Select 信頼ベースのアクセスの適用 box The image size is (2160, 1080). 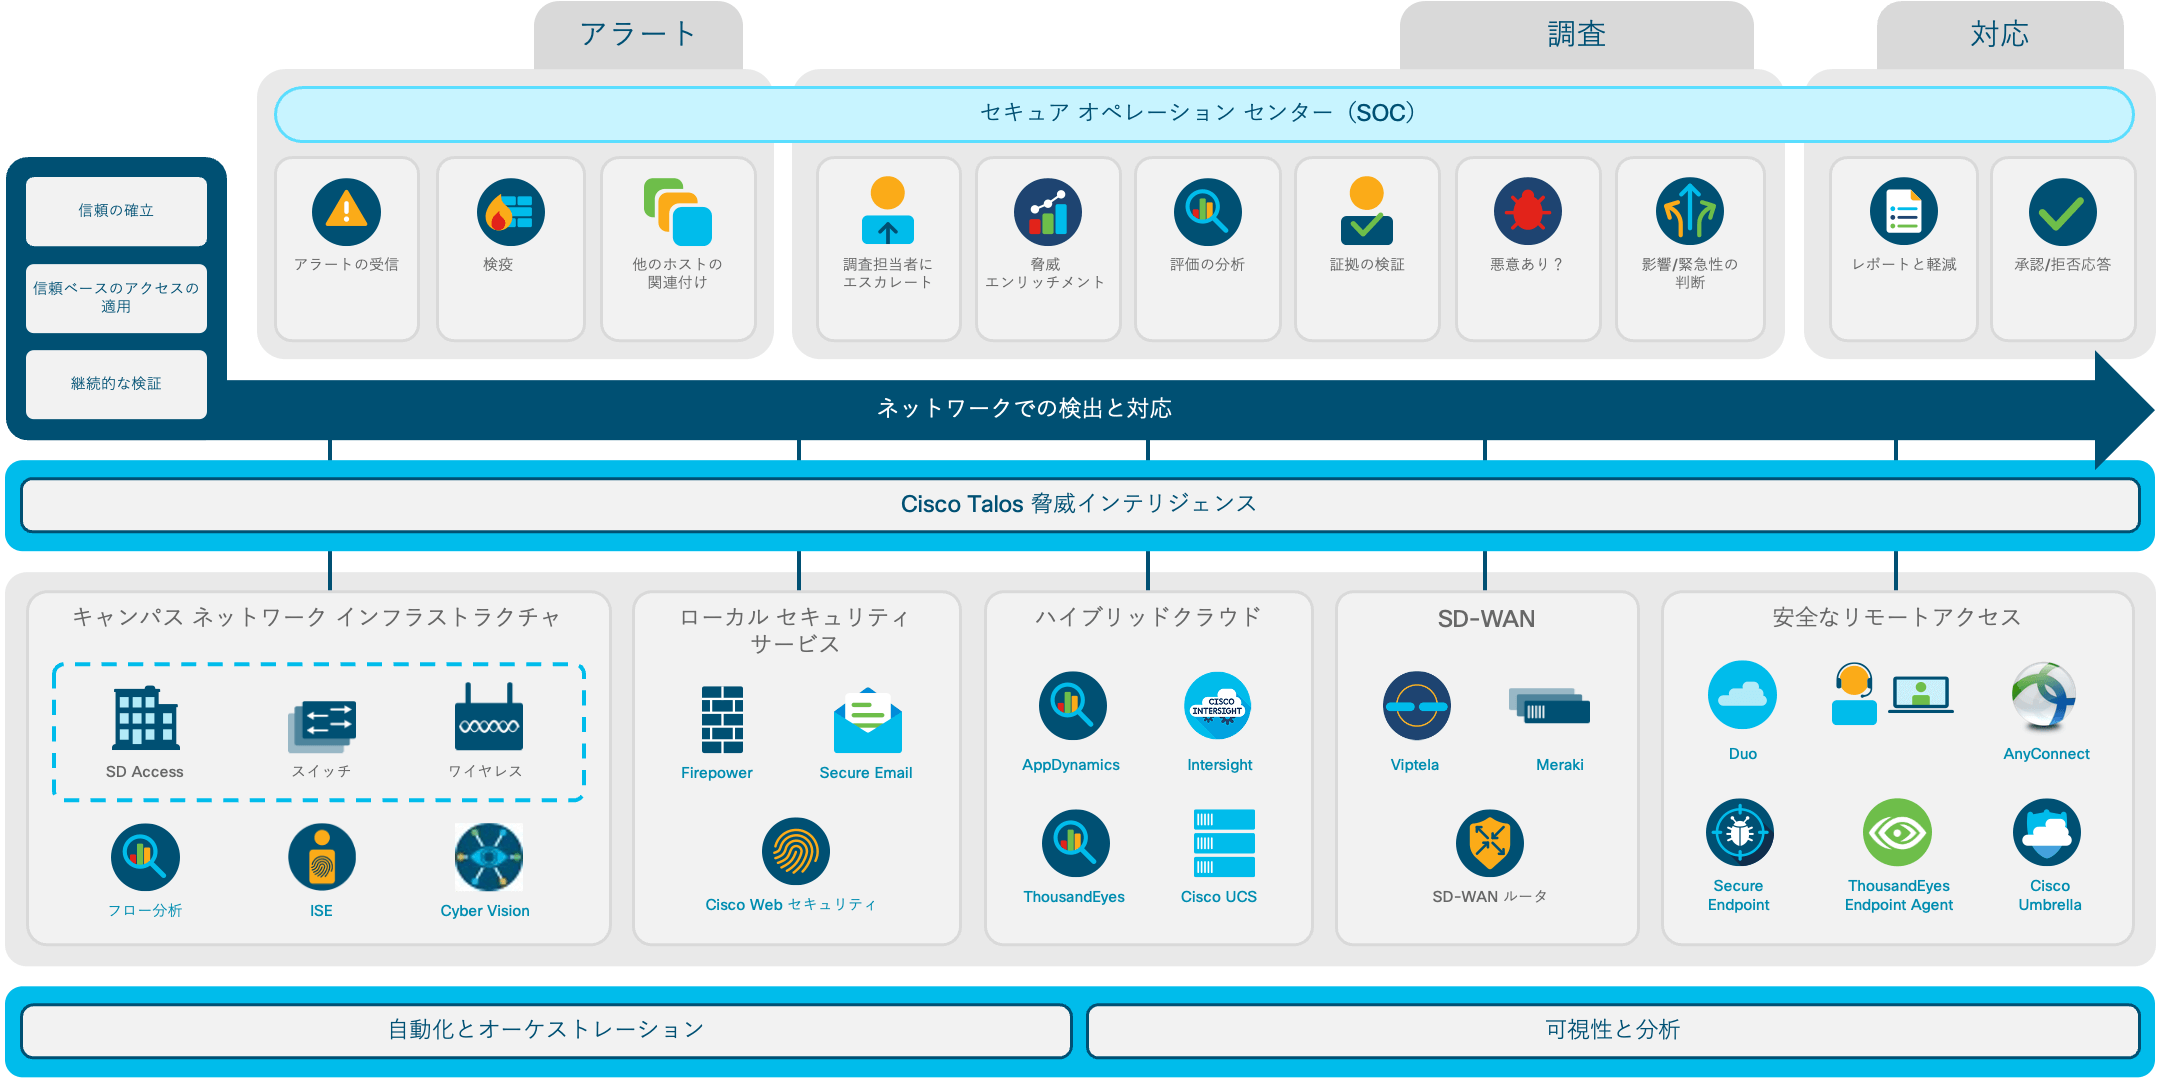coord(116,298)
